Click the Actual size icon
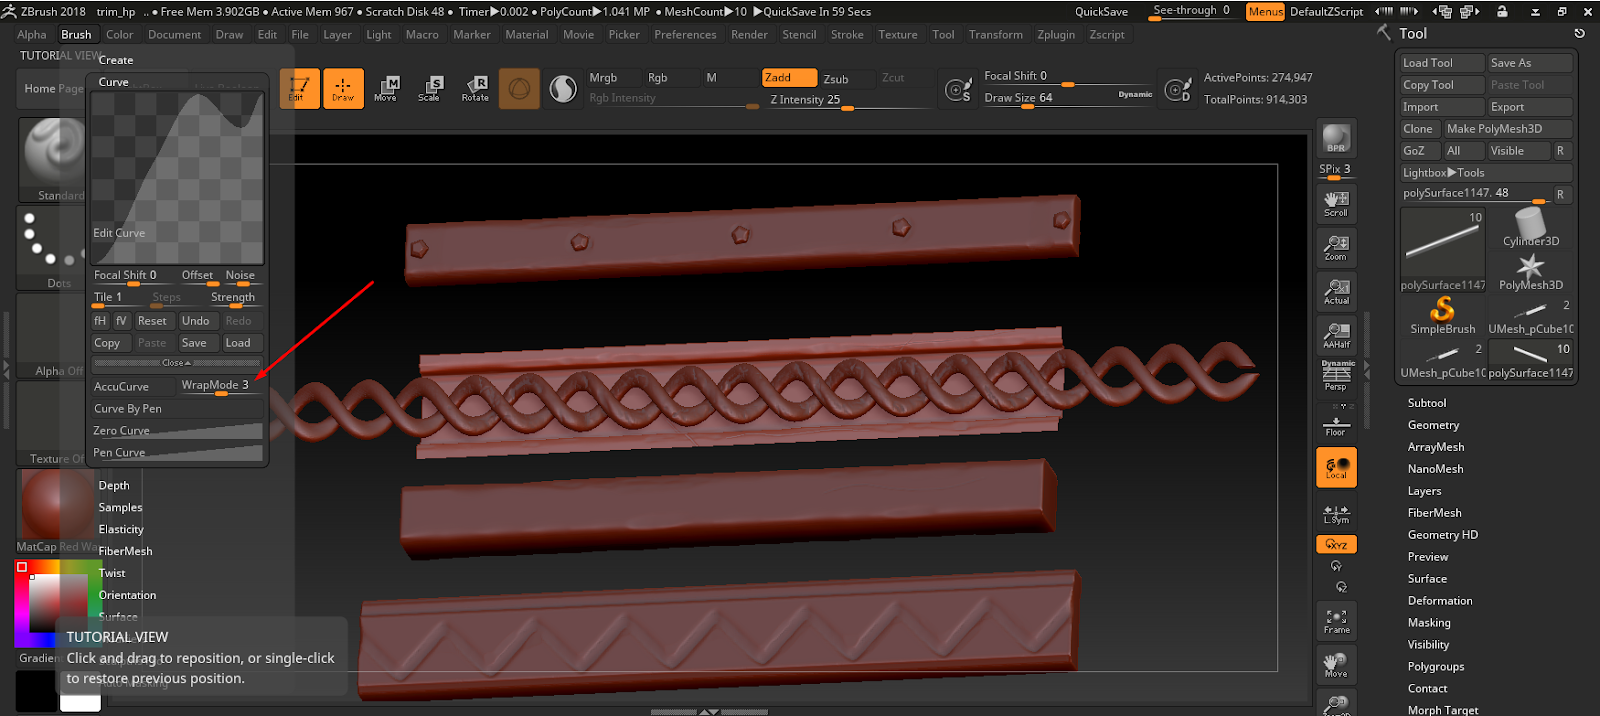Image resolution: width=1600 pixels, height=716 pixels. pyautogui.click(x=1336, y=291)
